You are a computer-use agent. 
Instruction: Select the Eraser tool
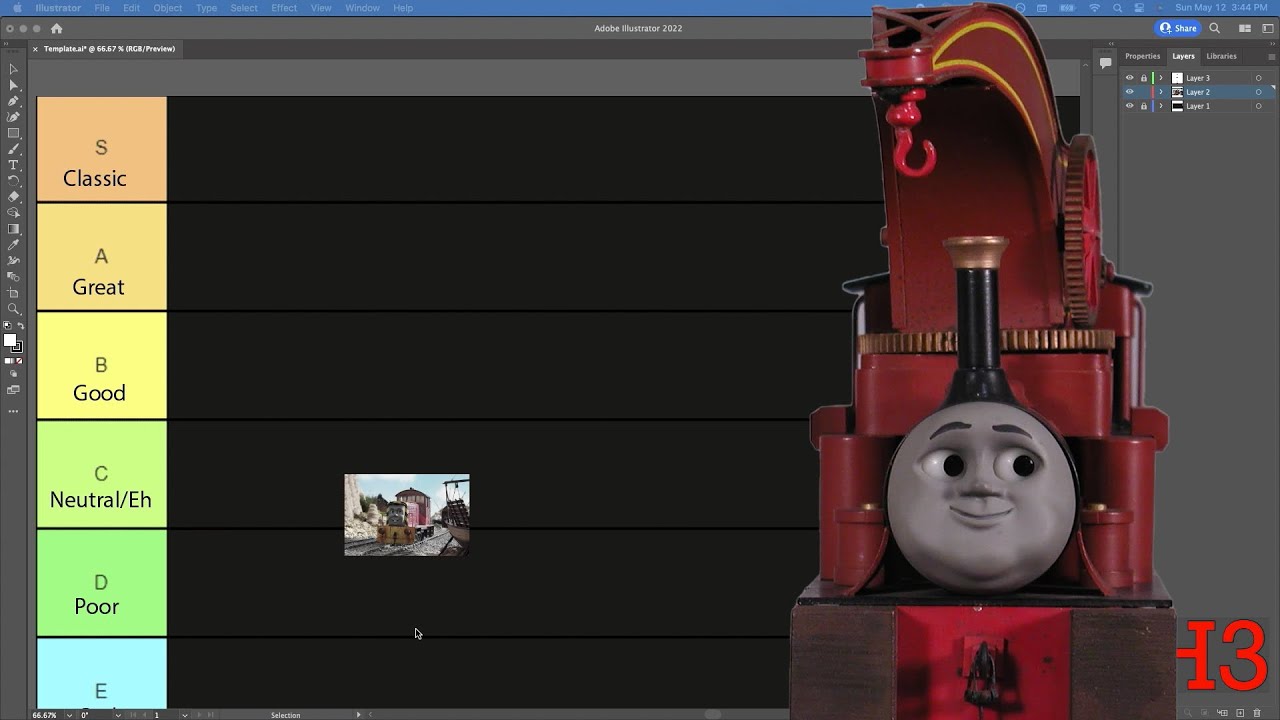[x=13, y=197]
